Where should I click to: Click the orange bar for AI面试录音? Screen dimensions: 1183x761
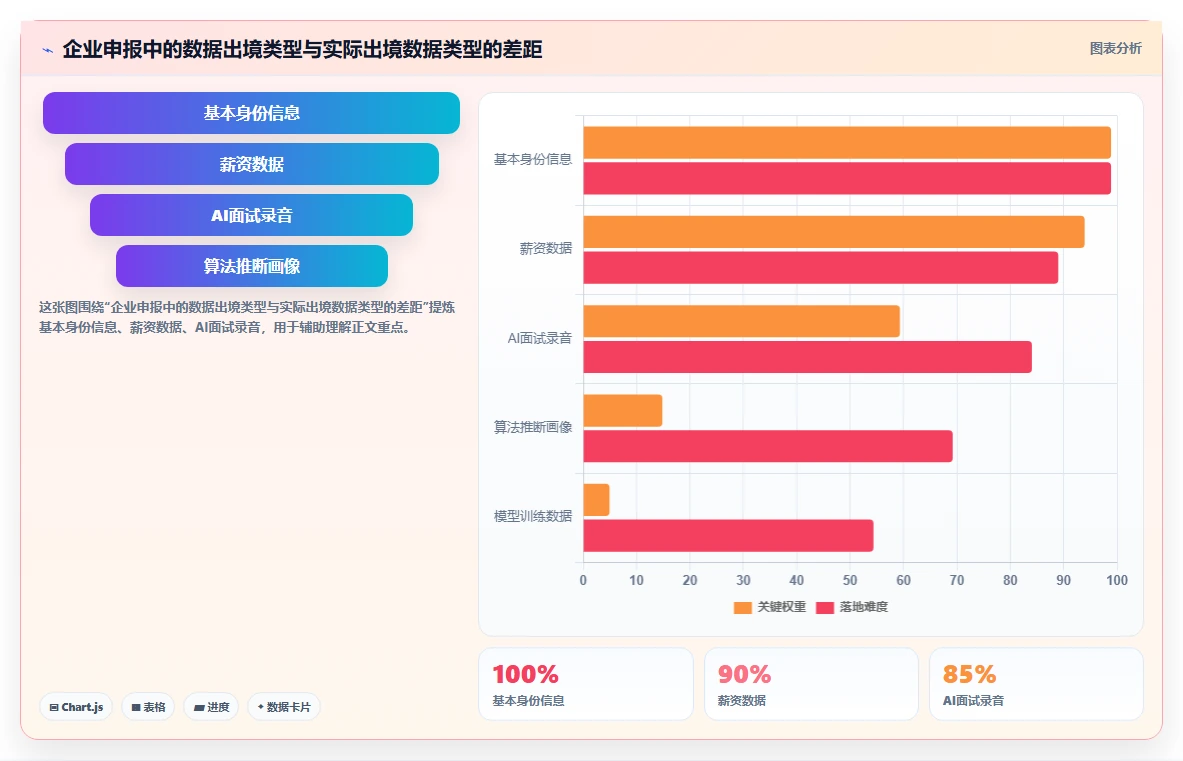(x=741, y=321)
